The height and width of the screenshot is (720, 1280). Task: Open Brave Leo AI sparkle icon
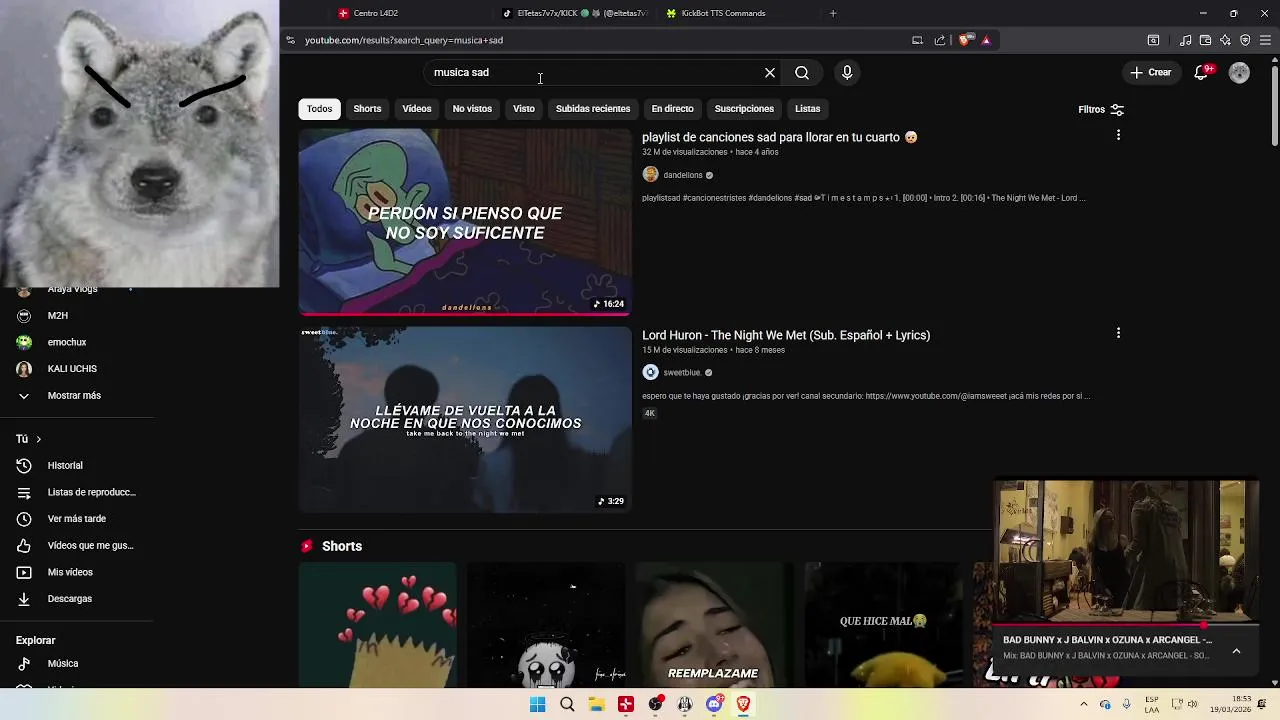[1225, 40]
